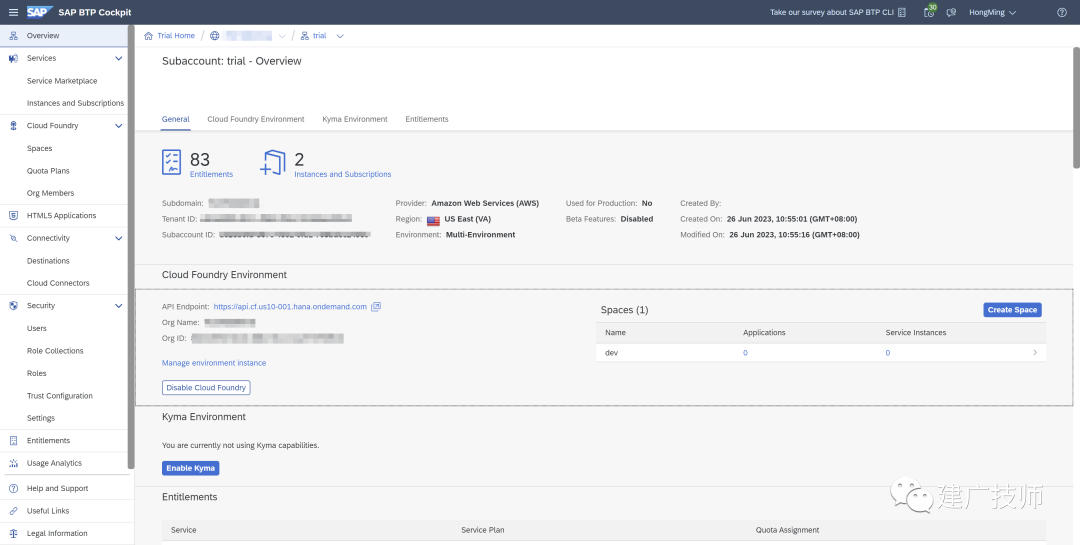Click the help question mark icon
Image resolution: width=1080 pixels, height=545 pixels.
click(1061, 12)
